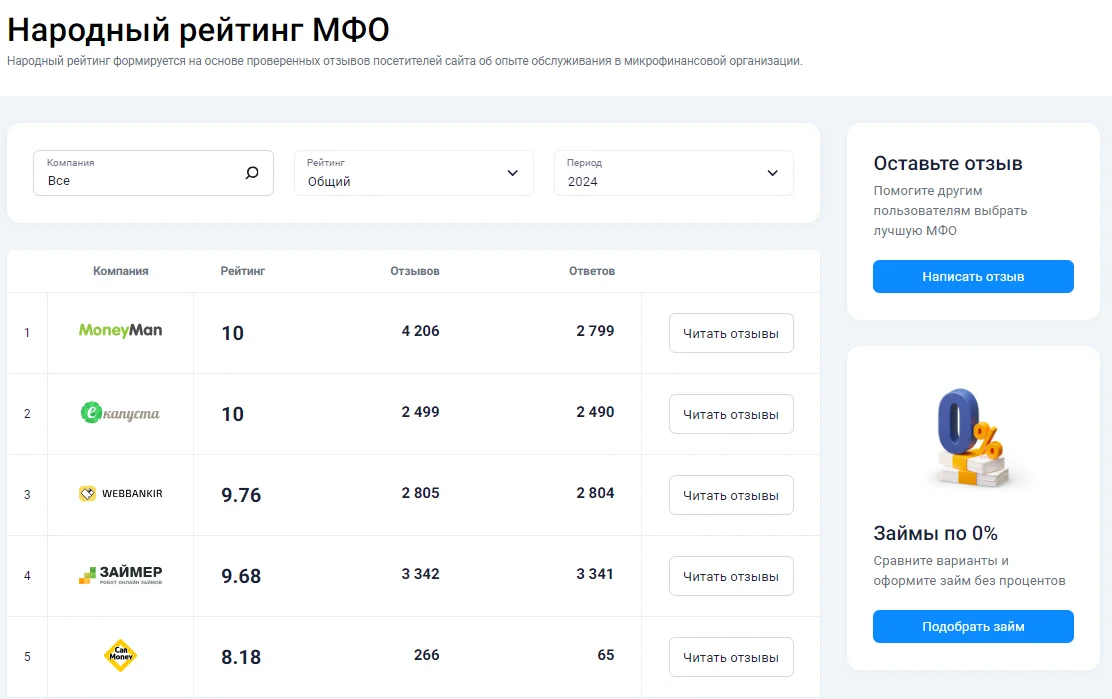
Task: Click the Отзывов column header
Action: pyautogui.click(x=415, y=271)
